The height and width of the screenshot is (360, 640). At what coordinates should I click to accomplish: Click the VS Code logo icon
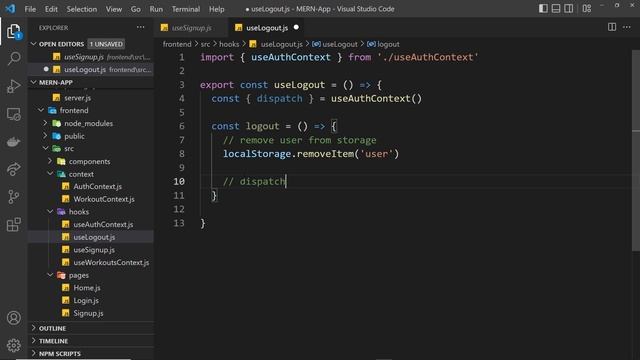pyautogui.click(x=10, y=9)
